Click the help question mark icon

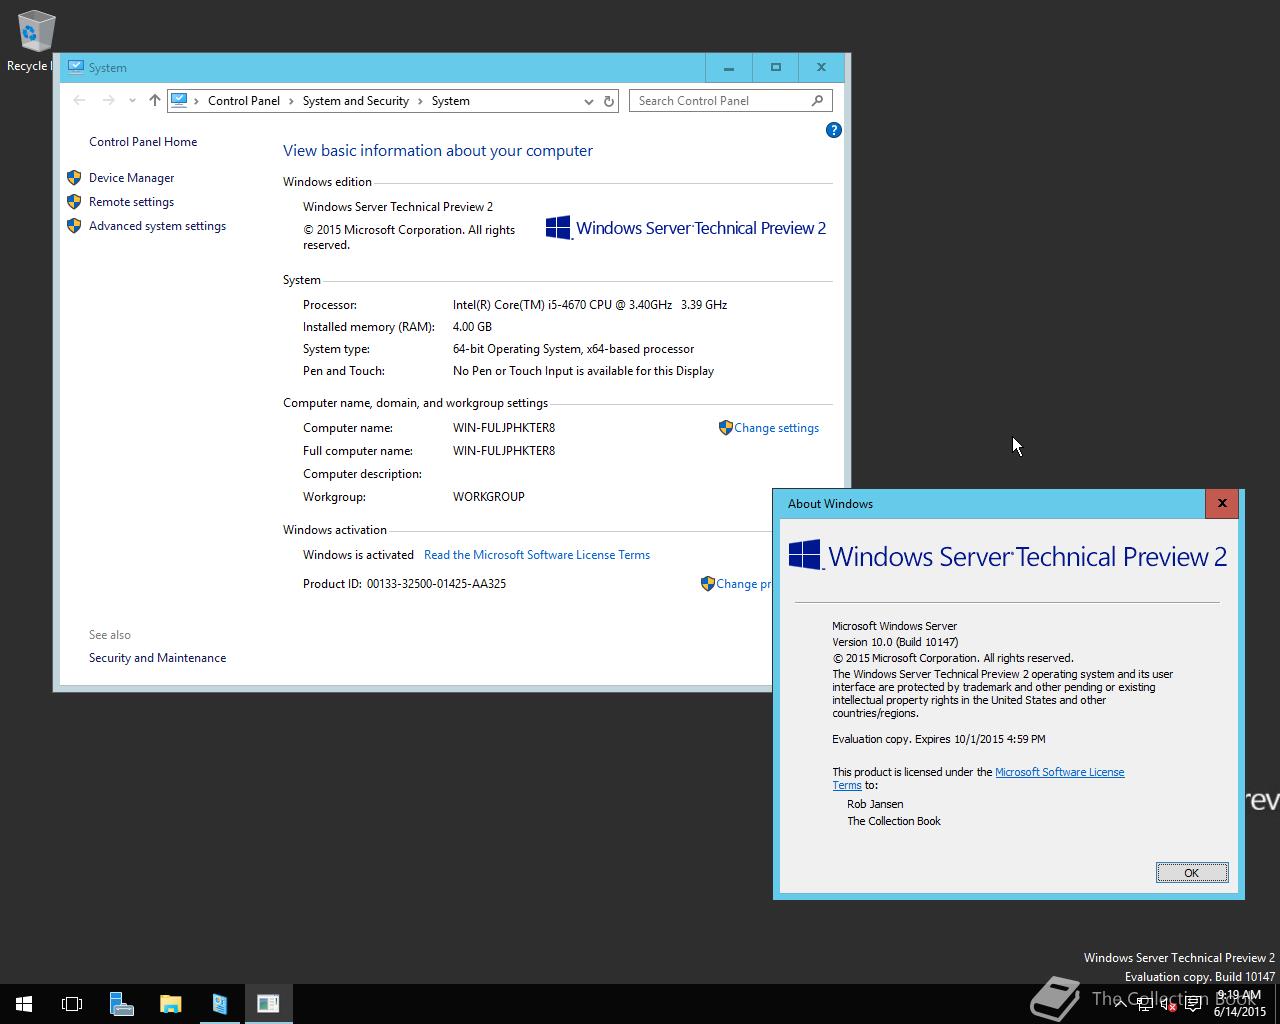[x=834, y=130]
